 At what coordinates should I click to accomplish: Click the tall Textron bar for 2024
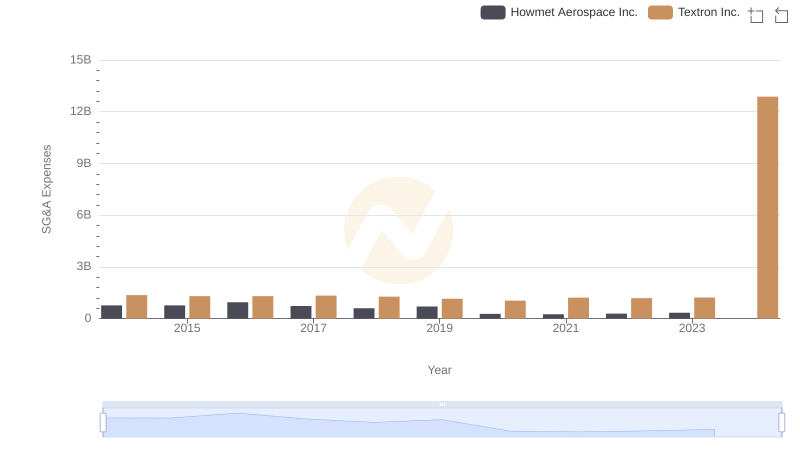point(767,208)
